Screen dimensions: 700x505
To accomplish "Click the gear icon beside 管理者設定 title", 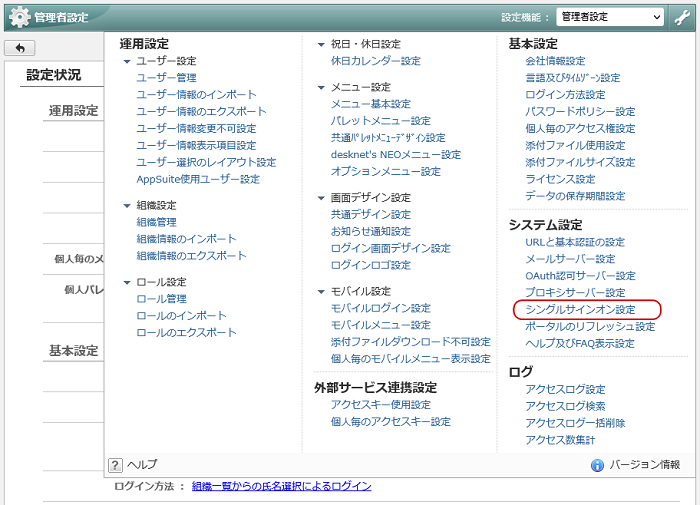I will 19,17.
